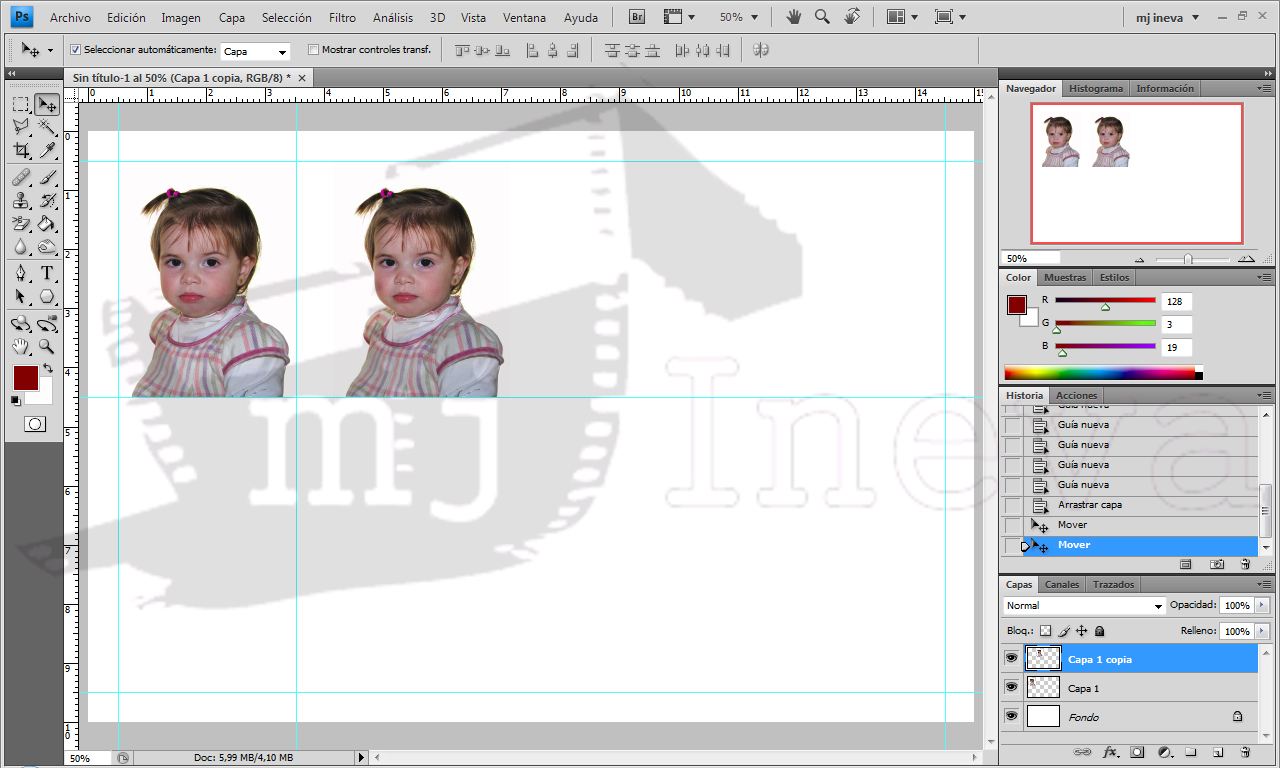This screenshot has width=1280, height=768.
Task: Click the Navigator zoom slider
Action: 1188,259
